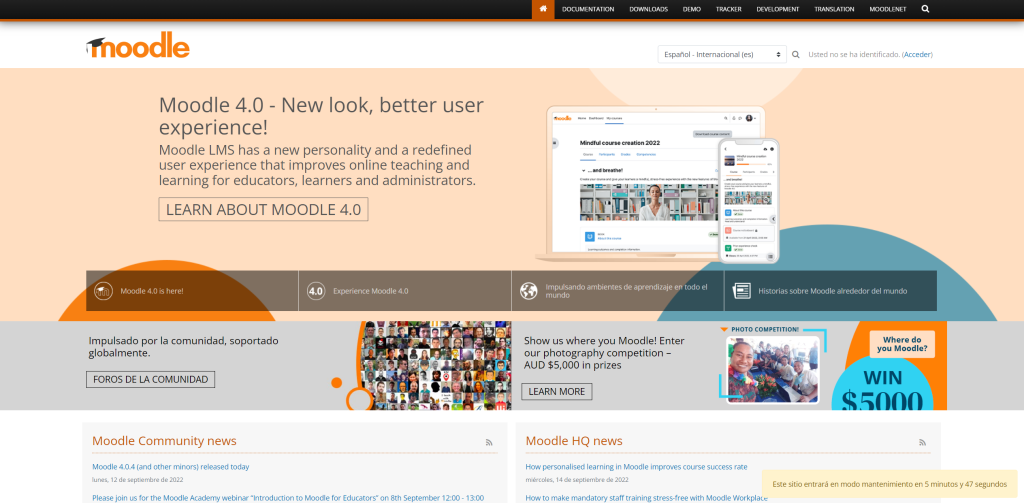This screenshot has width=1024, height=503.
Task: Click the date miércoles, 14 de septiembre de 2022
Action: (575, 479)
